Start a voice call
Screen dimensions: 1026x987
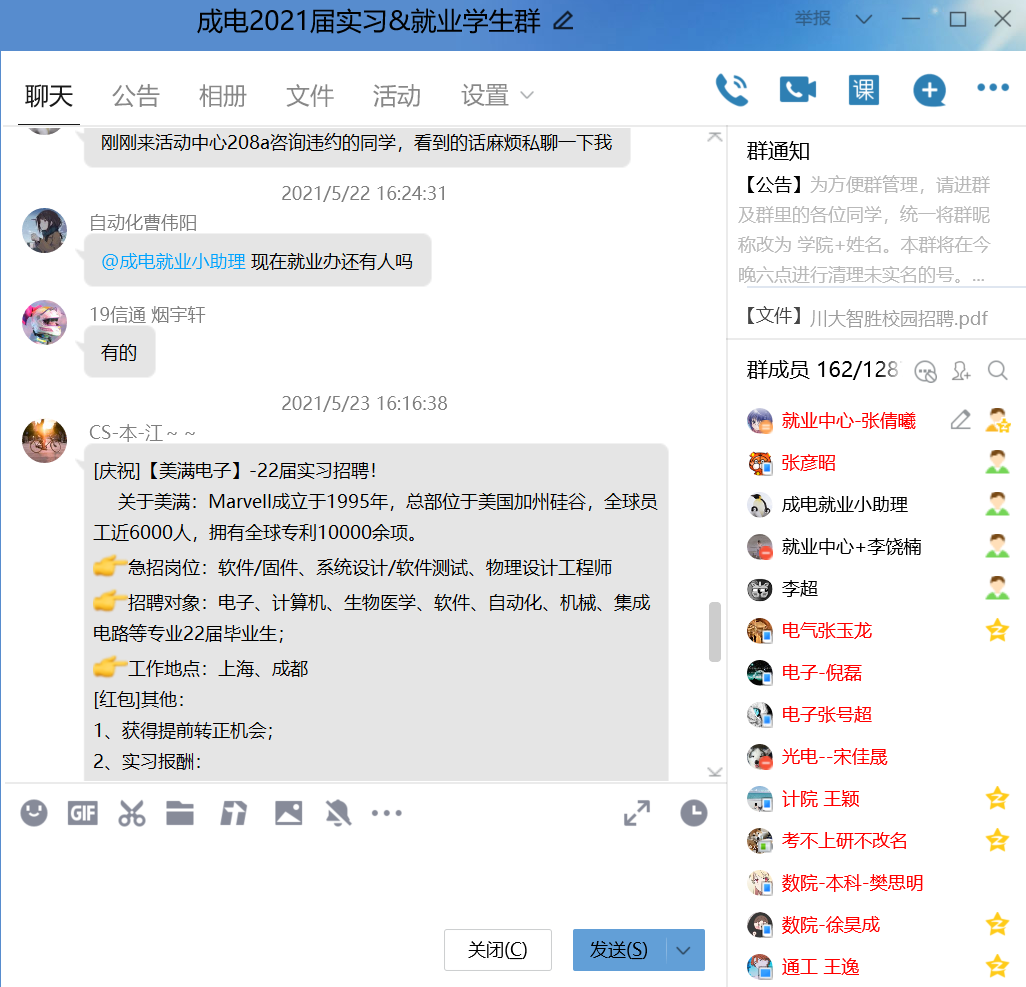(731, 89)
